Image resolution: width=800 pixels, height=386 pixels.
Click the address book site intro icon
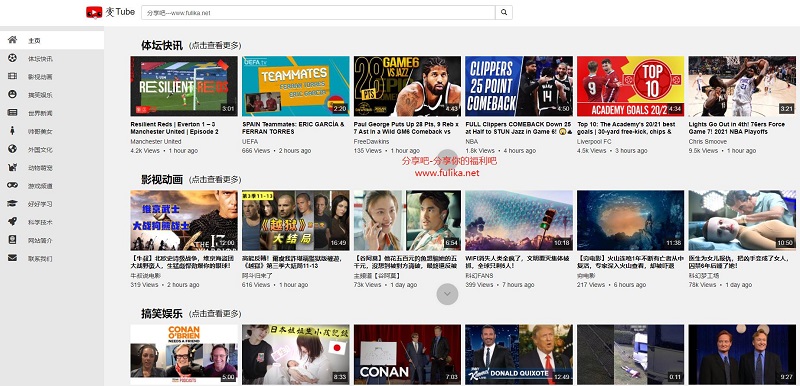[12, 240]
